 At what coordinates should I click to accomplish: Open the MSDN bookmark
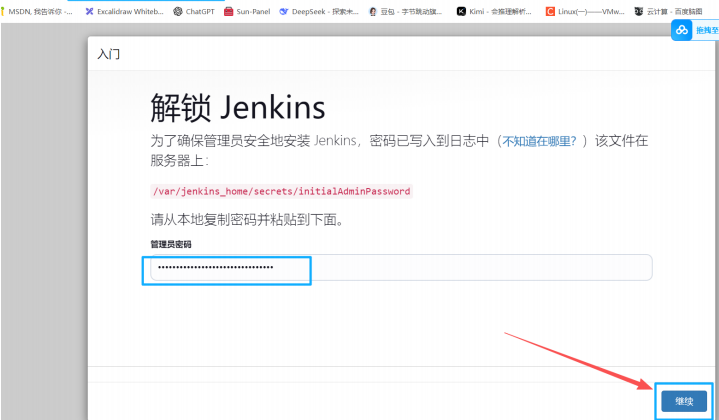pos(37,11)
